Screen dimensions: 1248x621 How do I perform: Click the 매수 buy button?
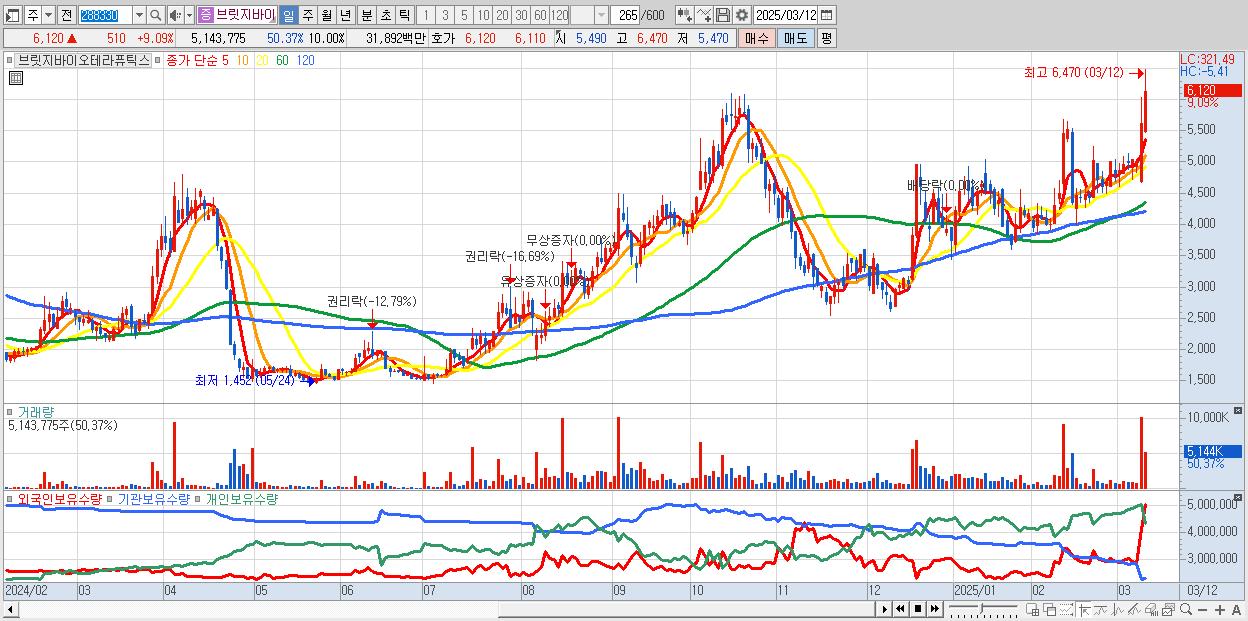757,38
